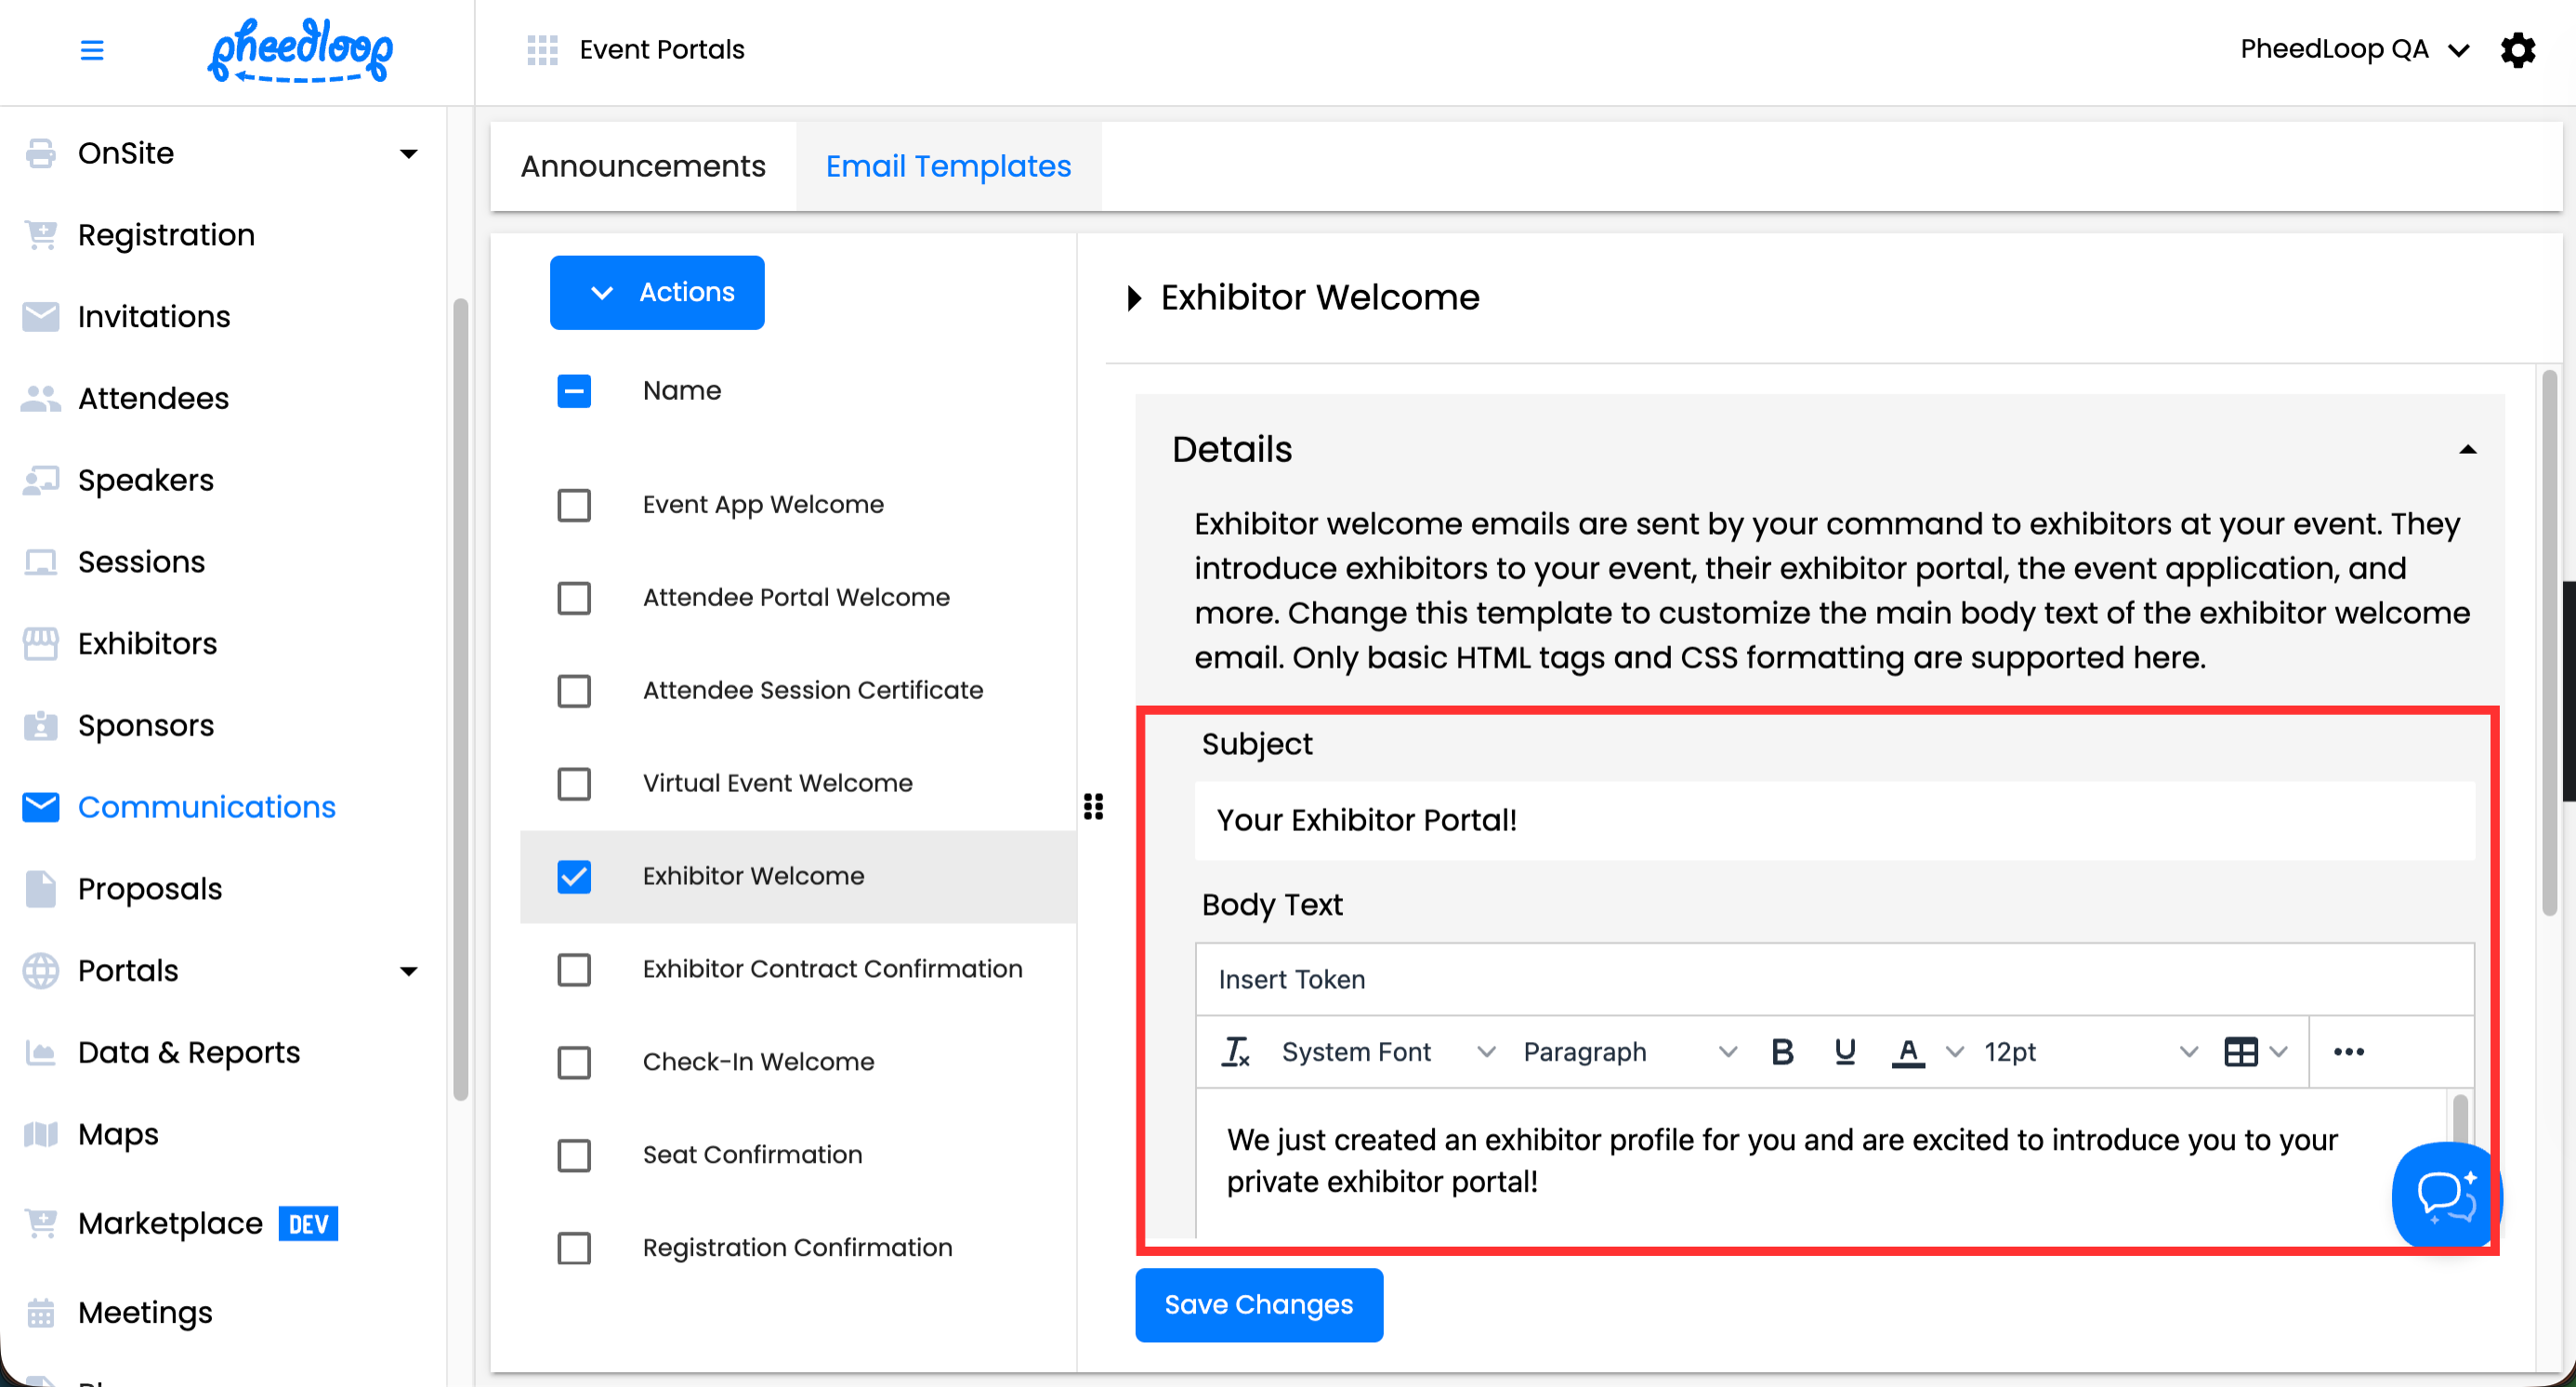Click the blue Actions button
2576x1387 pixels.
click(657, 292)
